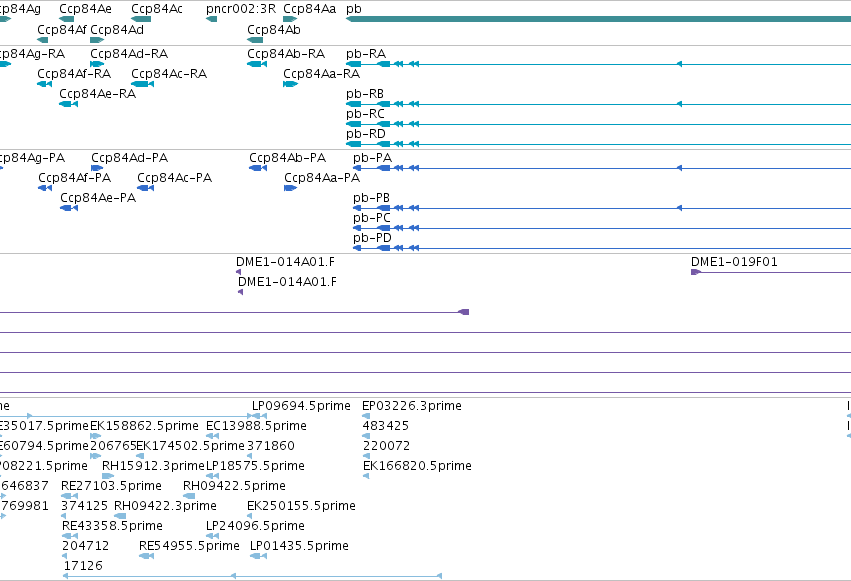Open the pb-PD protein label
The height and width of the screenshot is (581, 851).
coord(372,238)
